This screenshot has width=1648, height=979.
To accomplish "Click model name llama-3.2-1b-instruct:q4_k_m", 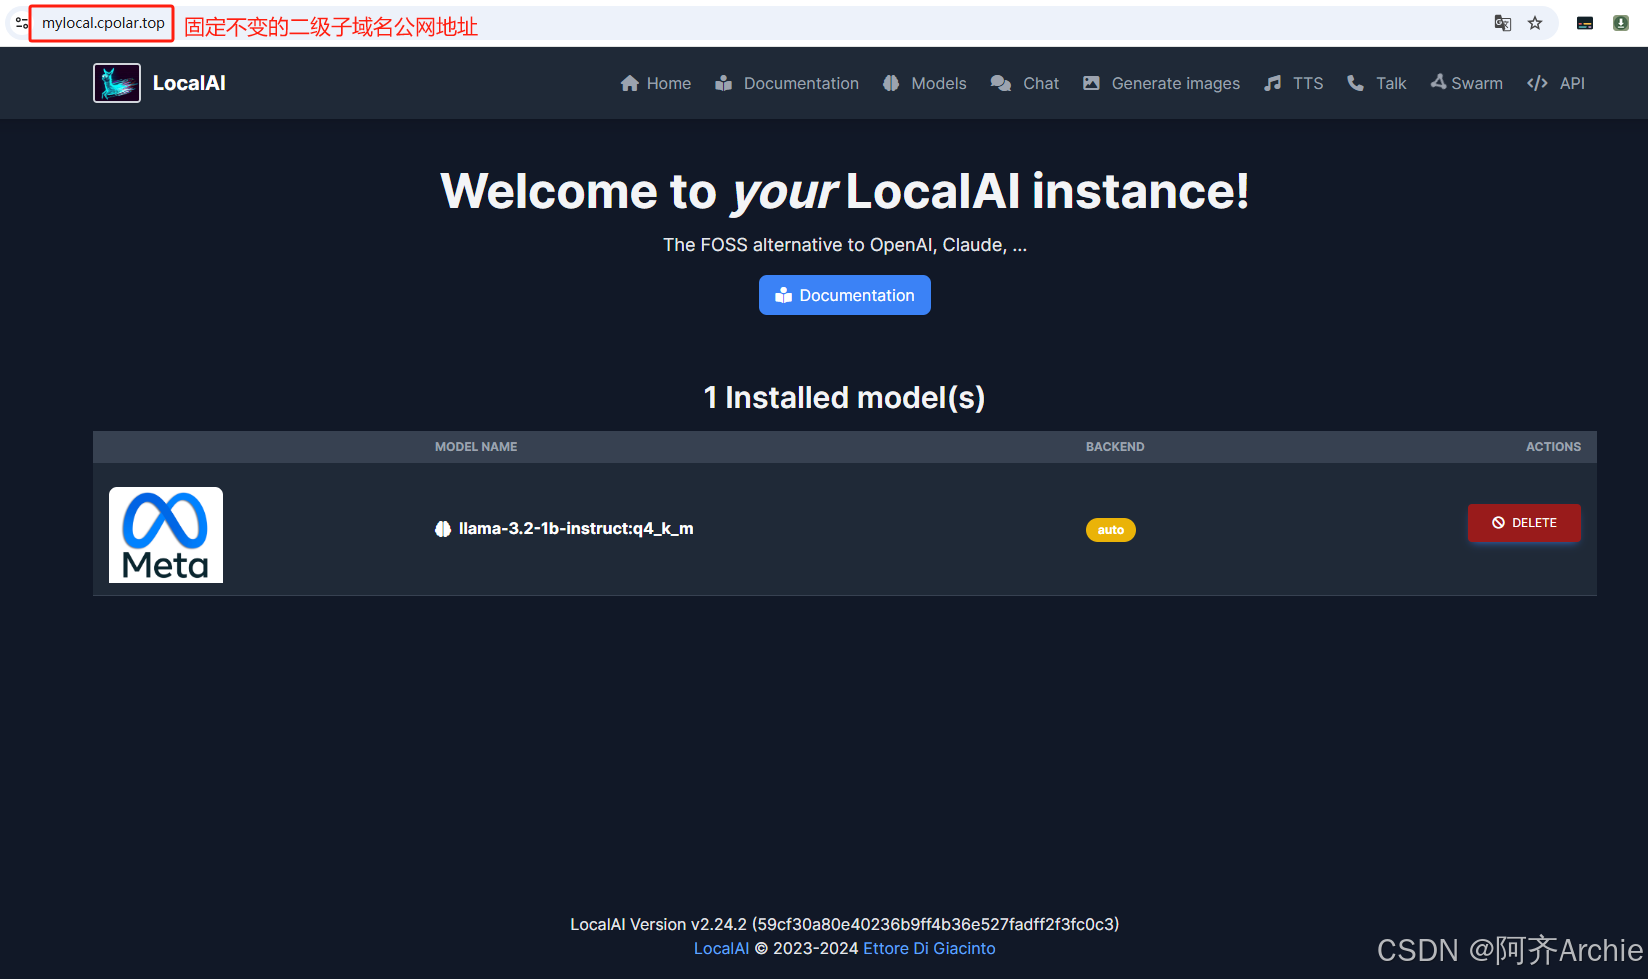I will click(x=576, y=528).
